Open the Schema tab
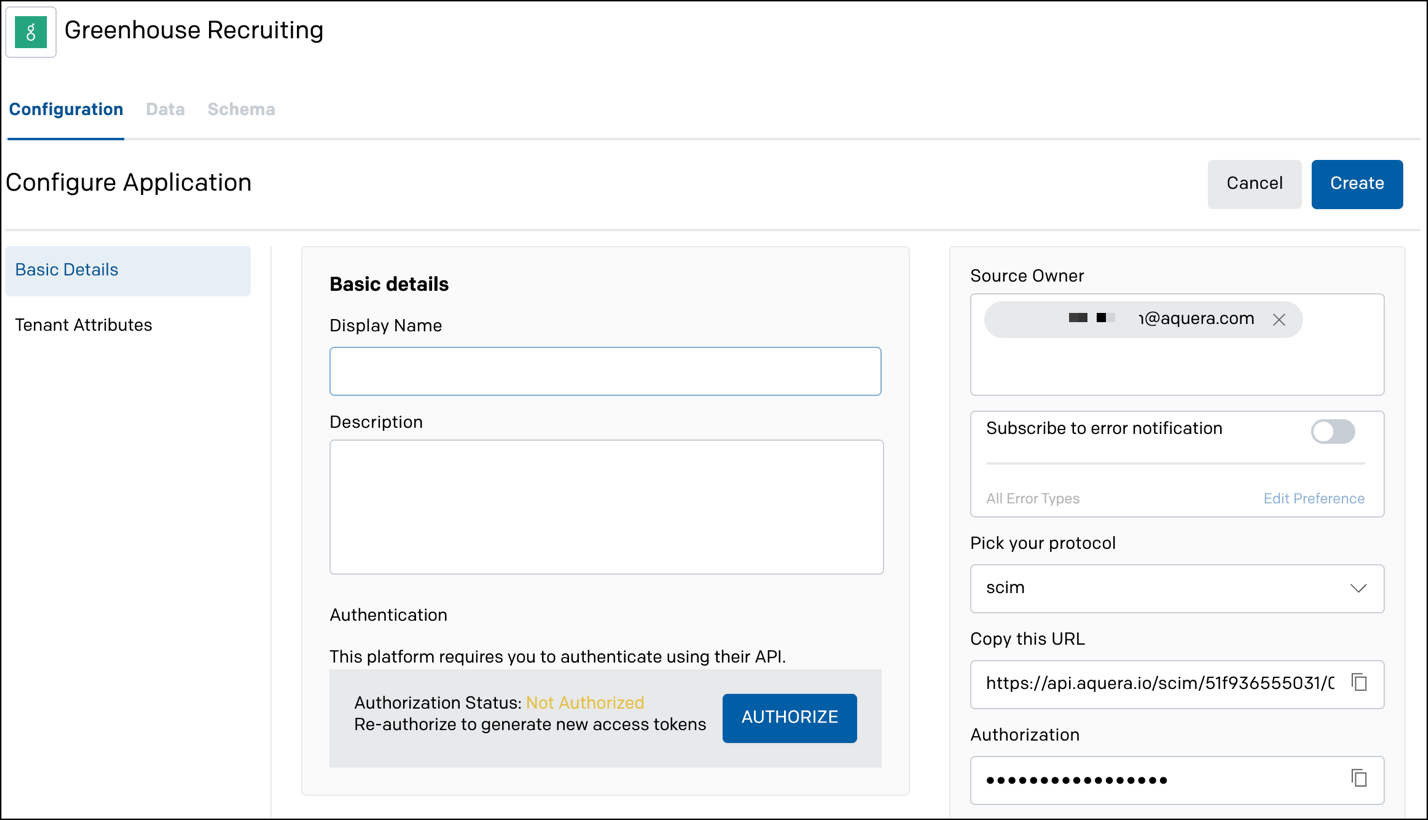This screenshot has width=1428, height=820. tap(241, 109)
